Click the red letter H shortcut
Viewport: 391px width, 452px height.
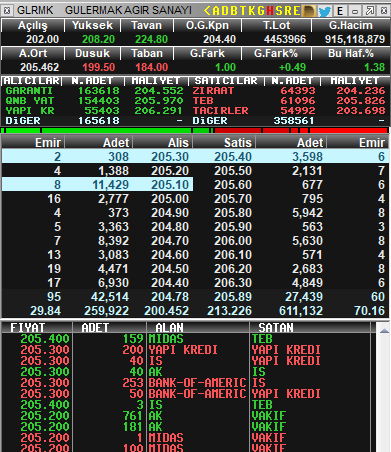270,11
